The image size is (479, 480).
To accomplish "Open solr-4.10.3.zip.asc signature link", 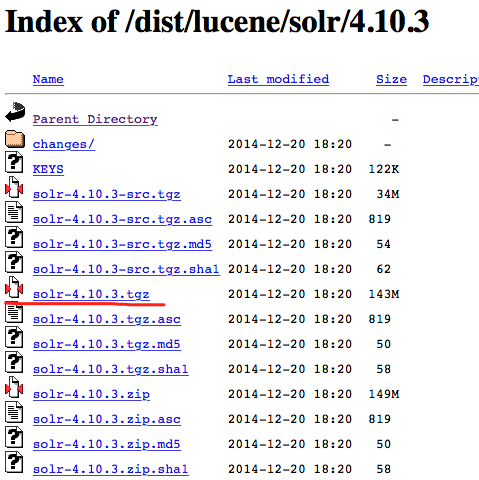I will (x=107, y=419).
